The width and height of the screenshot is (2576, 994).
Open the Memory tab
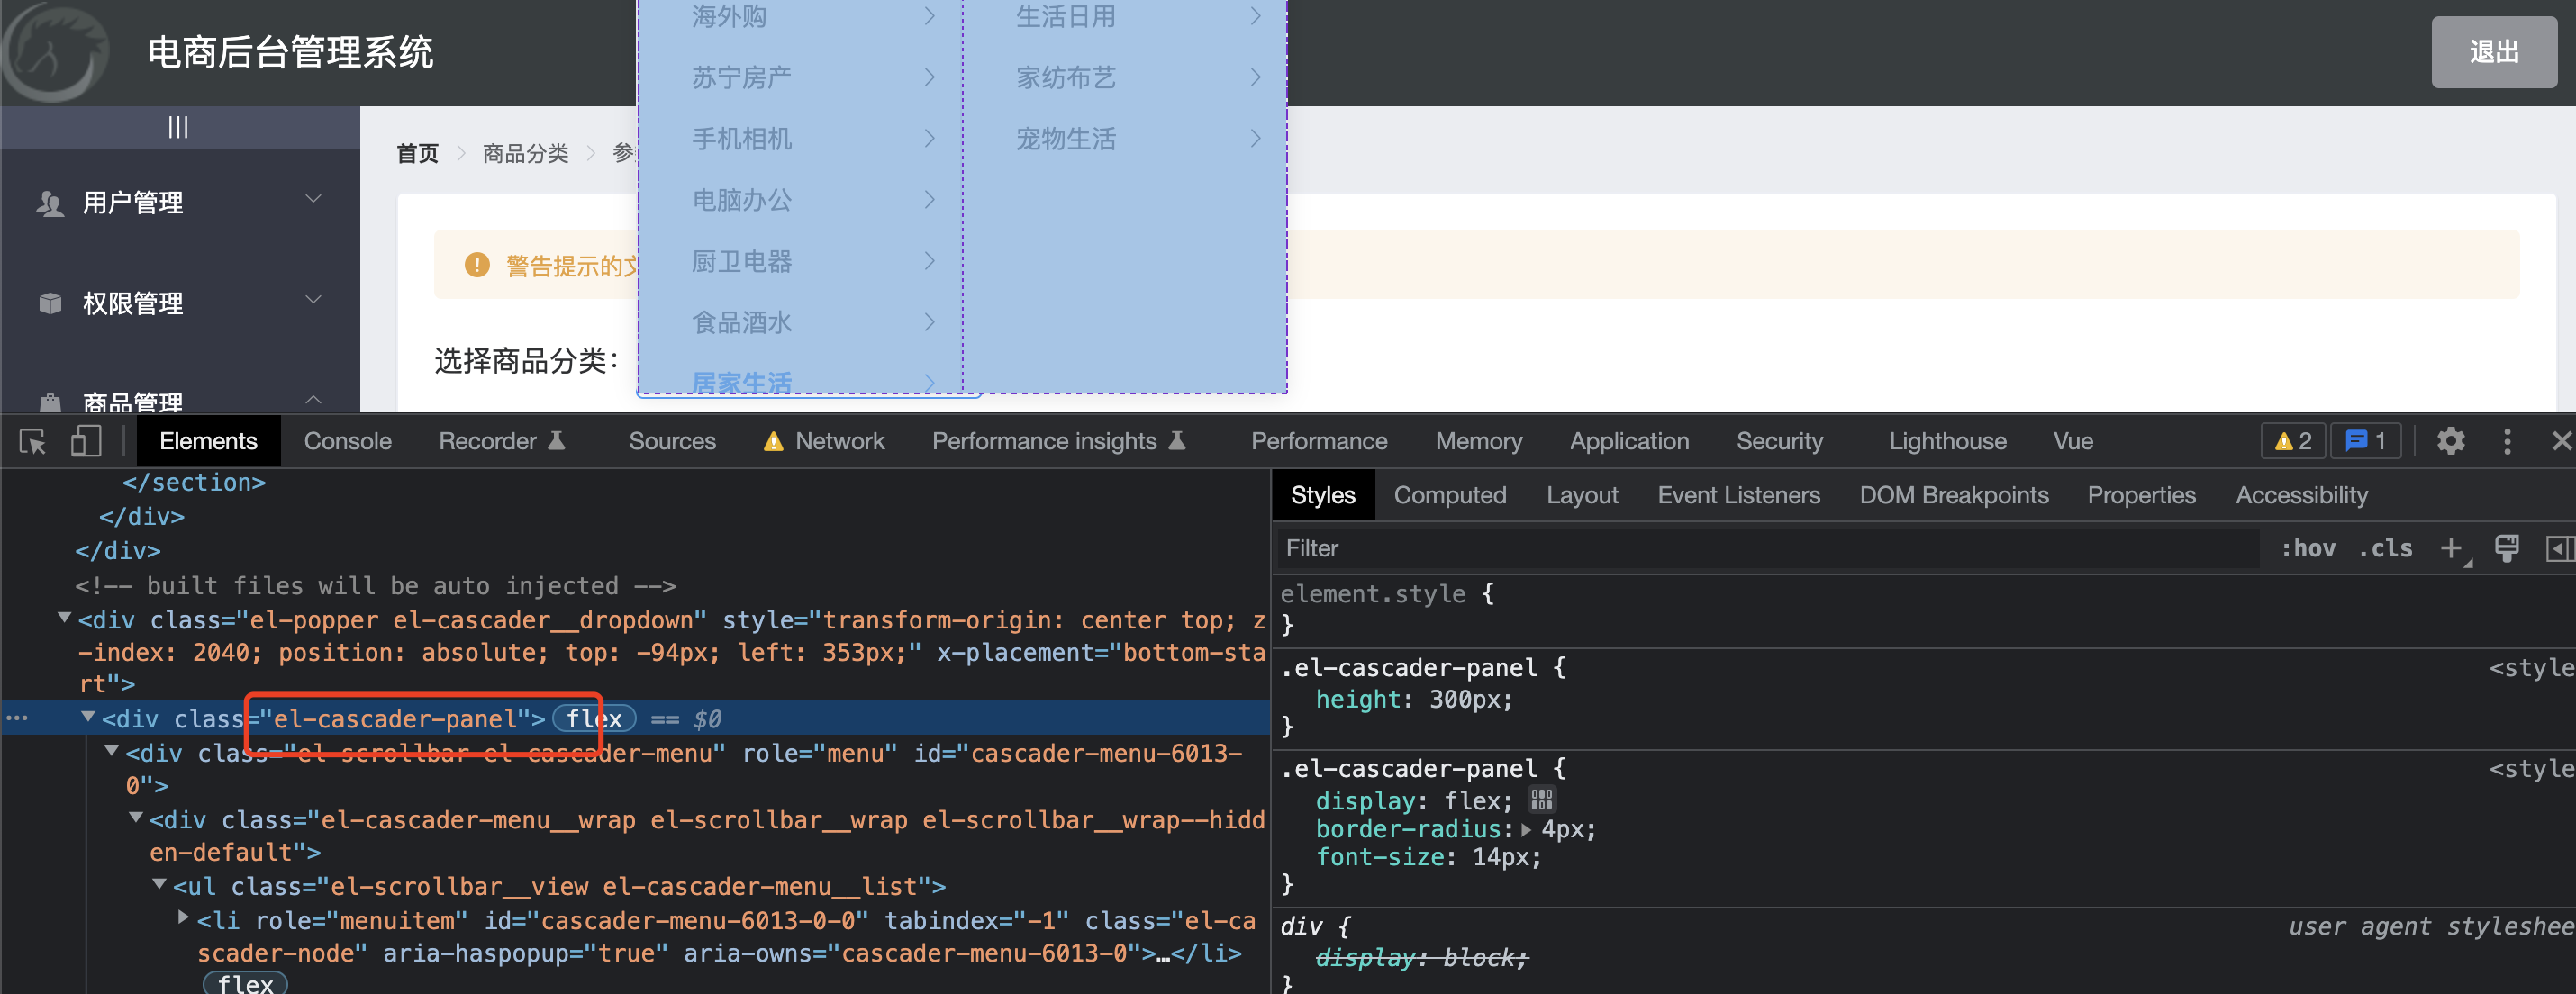pos(1479,441)
